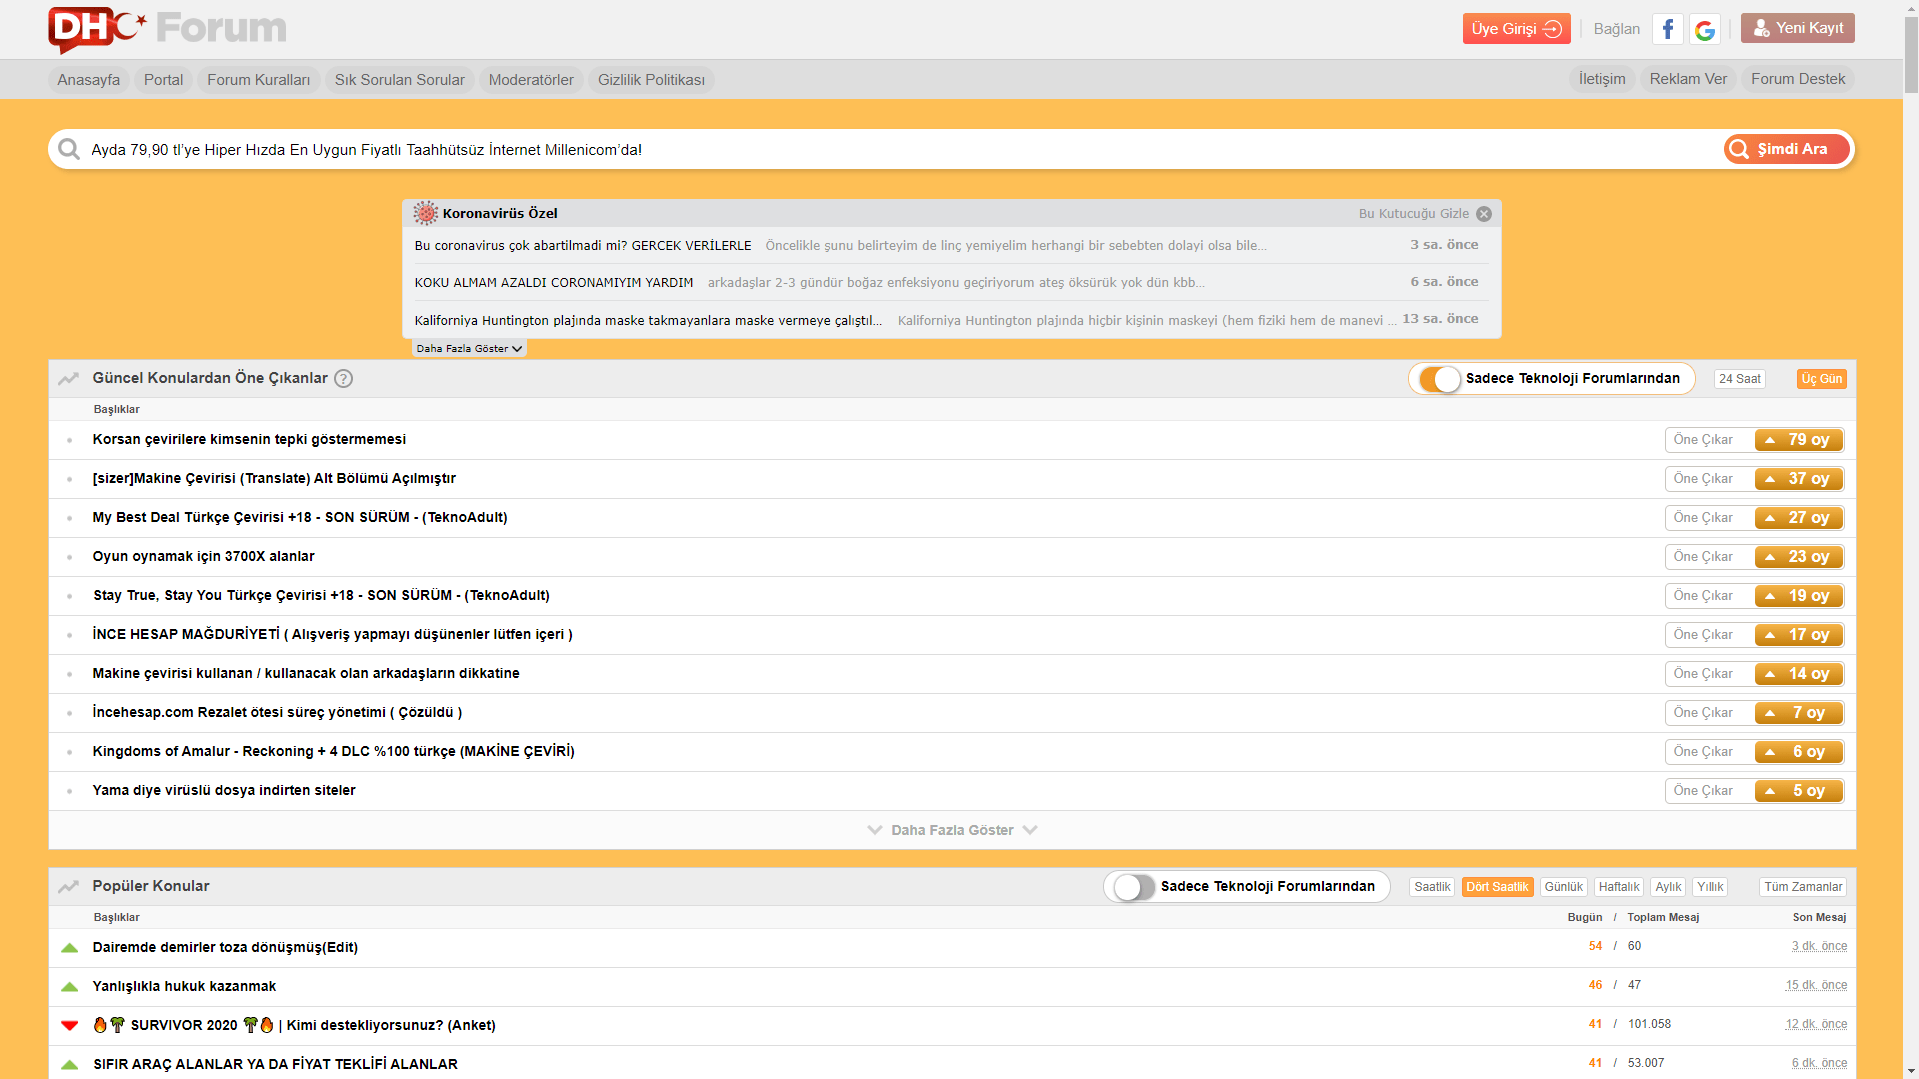
Task: Open the Reklam Ver page
Action: click(1688, 79)
